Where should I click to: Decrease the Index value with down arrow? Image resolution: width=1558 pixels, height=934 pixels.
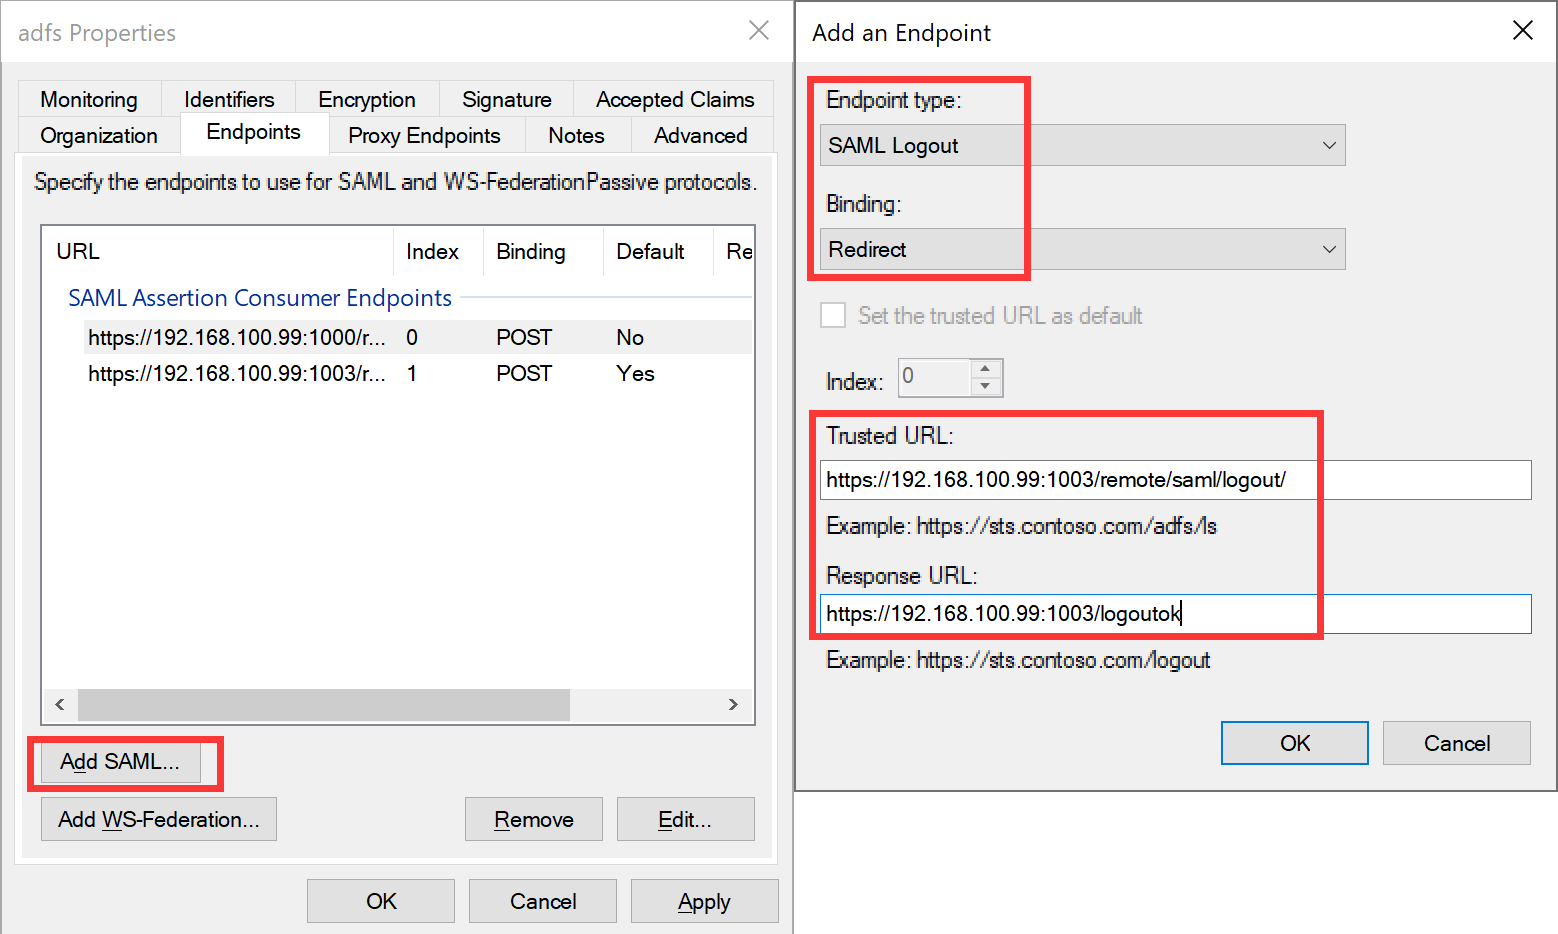point(985,387)
